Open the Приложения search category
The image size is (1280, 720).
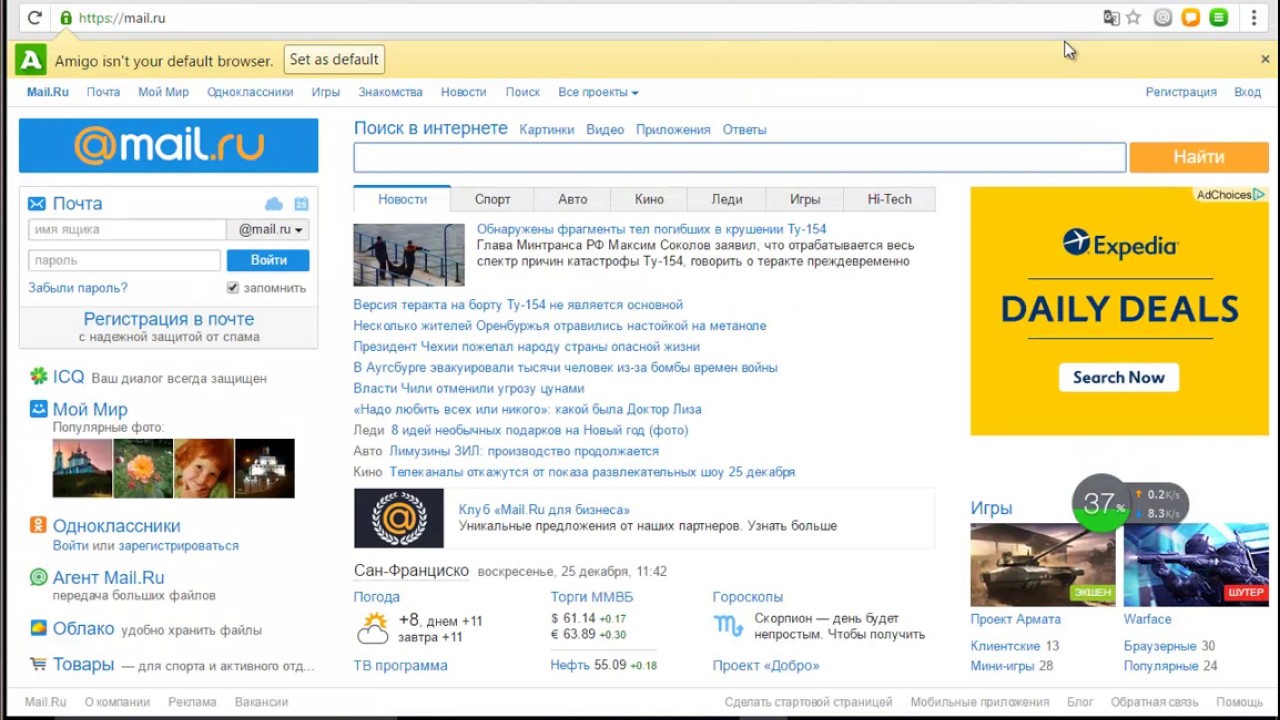point(673,130)
